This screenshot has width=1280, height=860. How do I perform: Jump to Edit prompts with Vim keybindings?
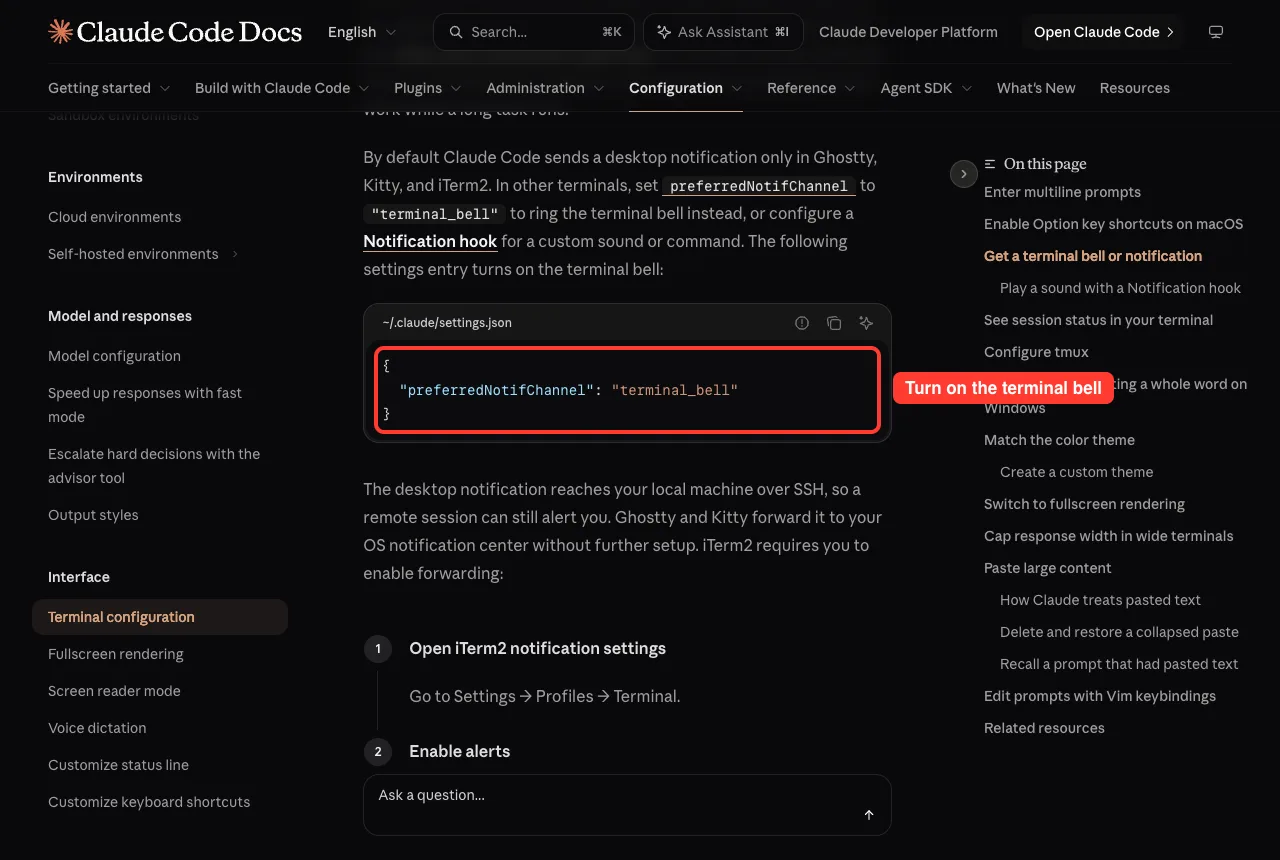click(1100, 696)
